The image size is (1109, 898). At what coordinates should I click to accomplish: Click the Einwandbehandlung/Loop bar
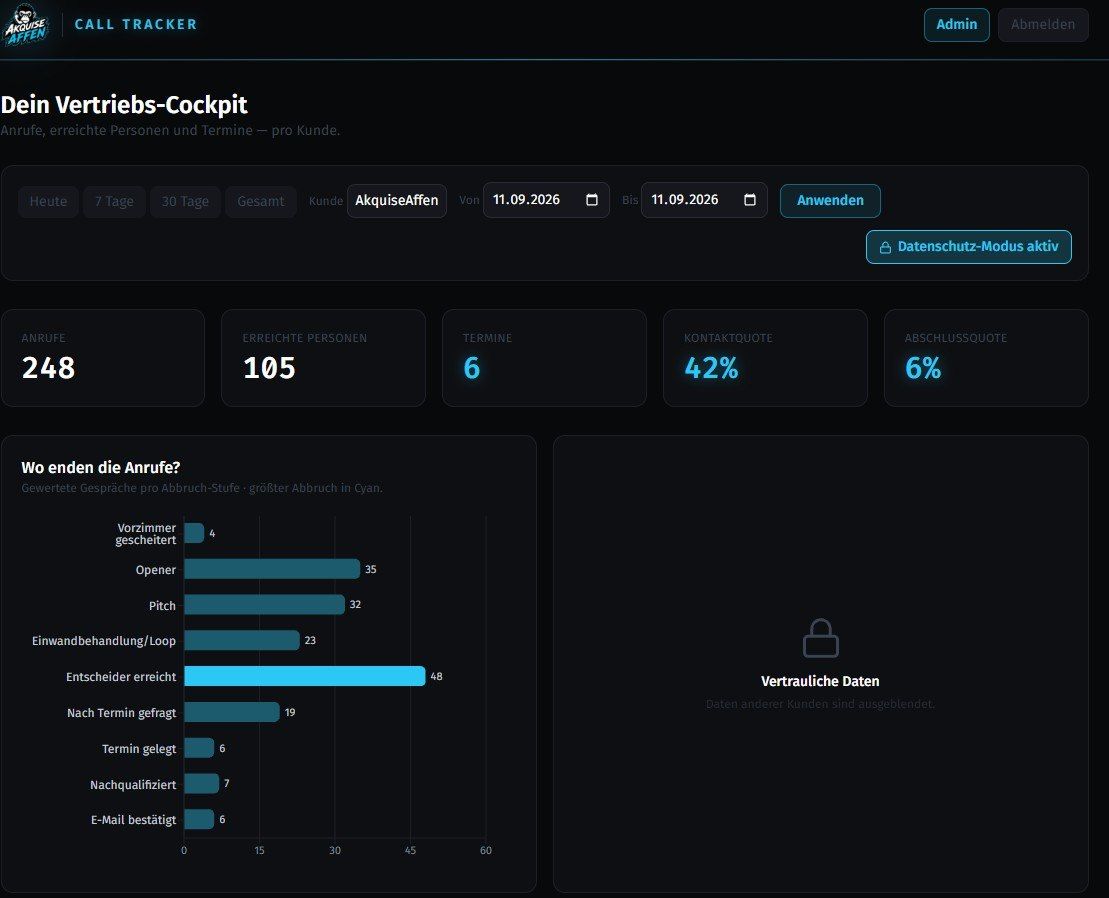pos(242,640)
